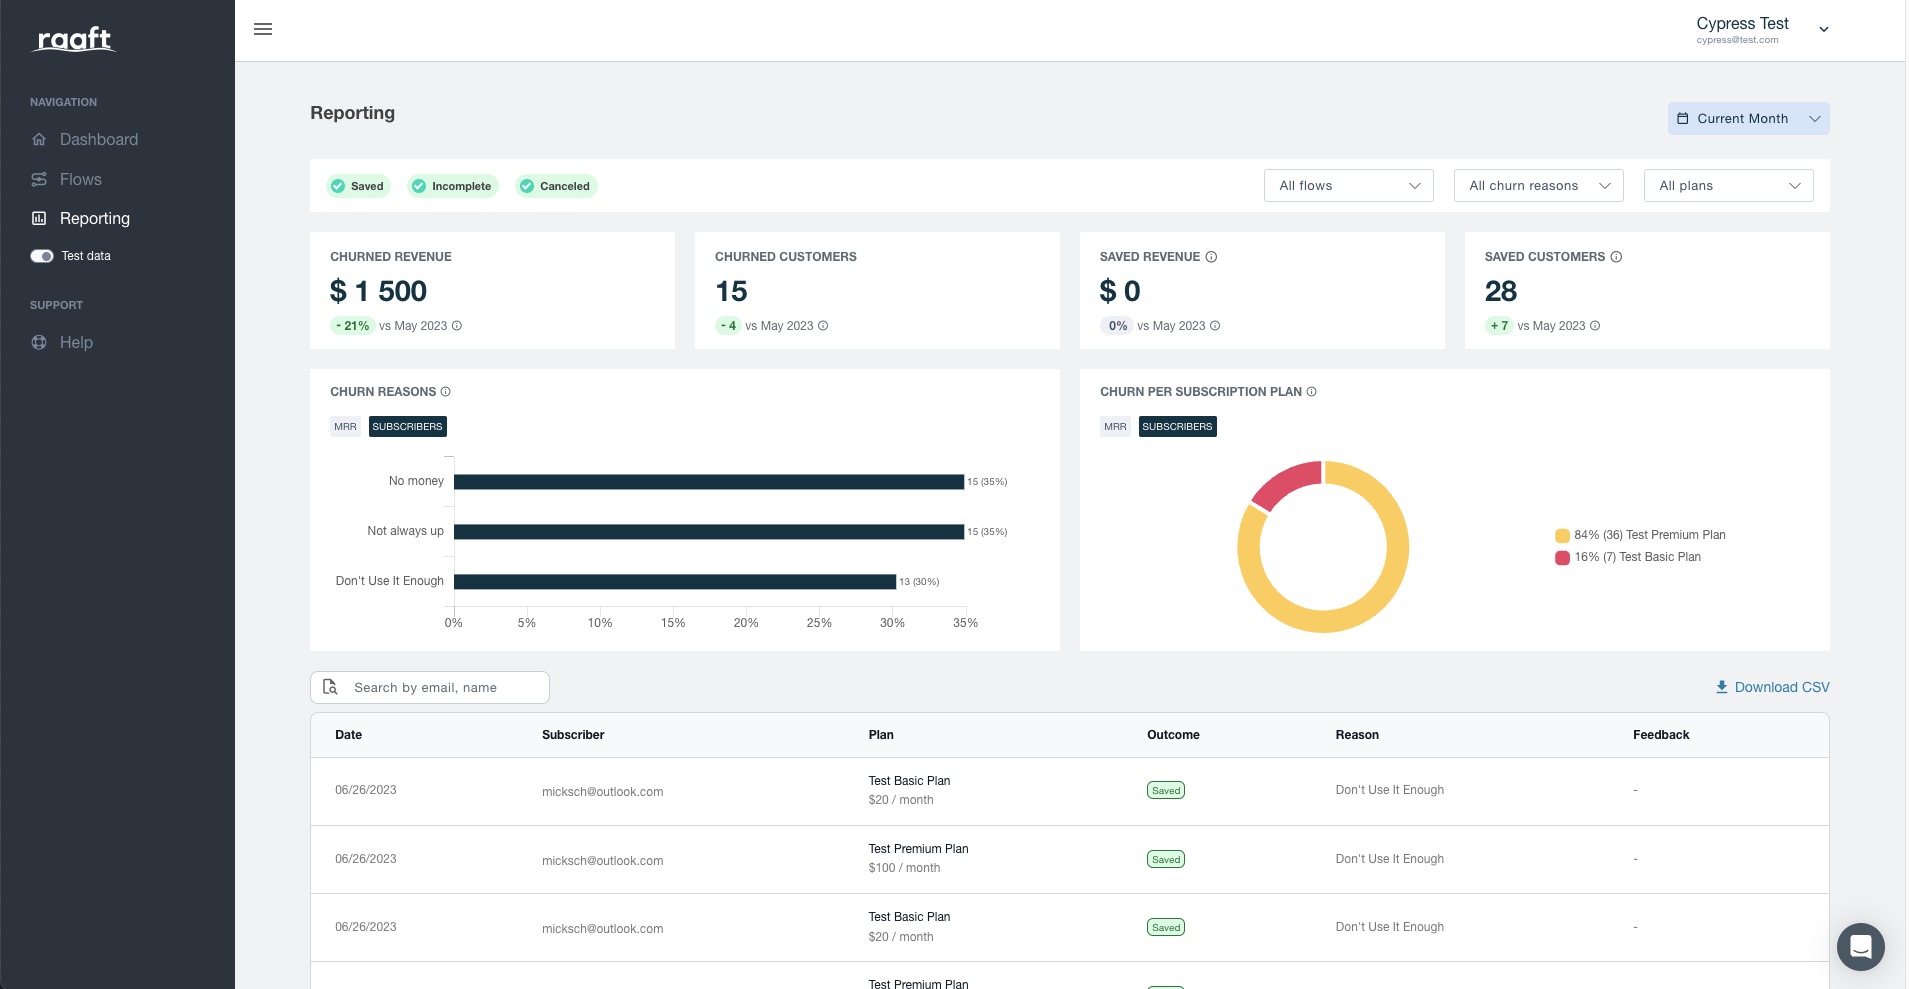The image size is (1909, 989).
Task: Click the red segment of donut chart
Action: tap(1290, 482)
